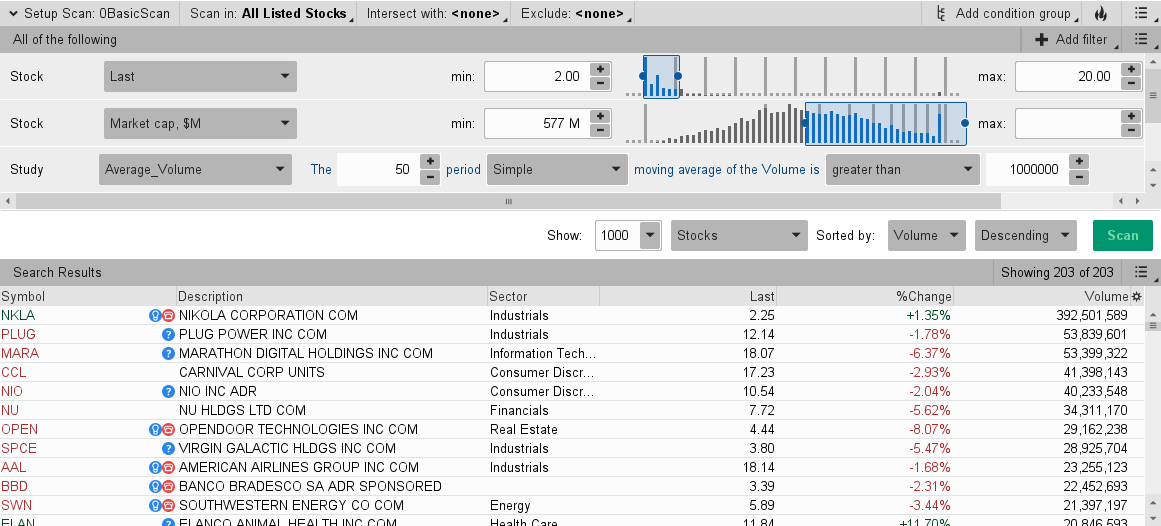
Task: Decrease the 1000000 threshold with minus stepper
Action: point(1080,176)
